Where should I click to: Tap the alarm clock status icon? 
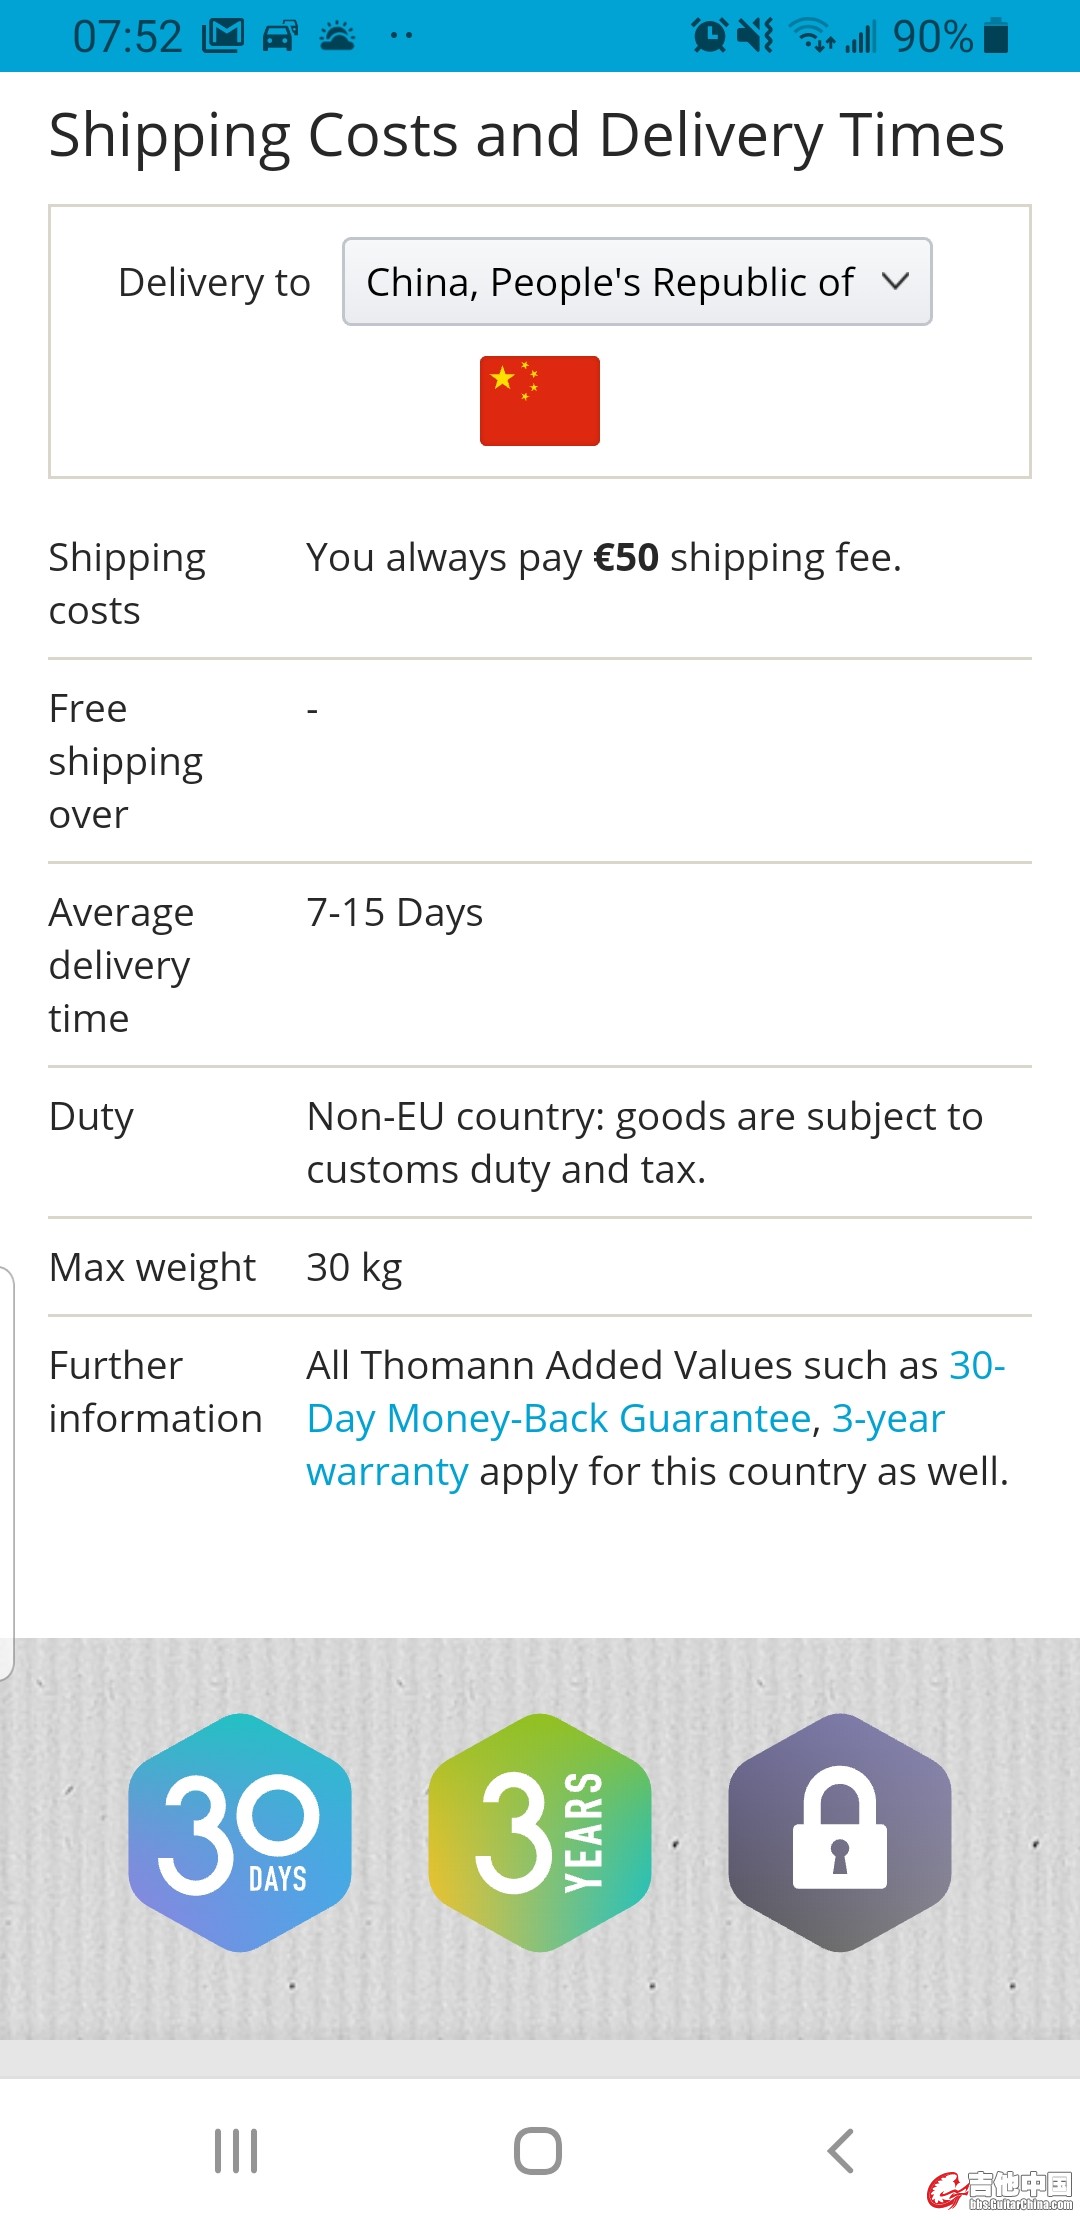tap(709, 36)
